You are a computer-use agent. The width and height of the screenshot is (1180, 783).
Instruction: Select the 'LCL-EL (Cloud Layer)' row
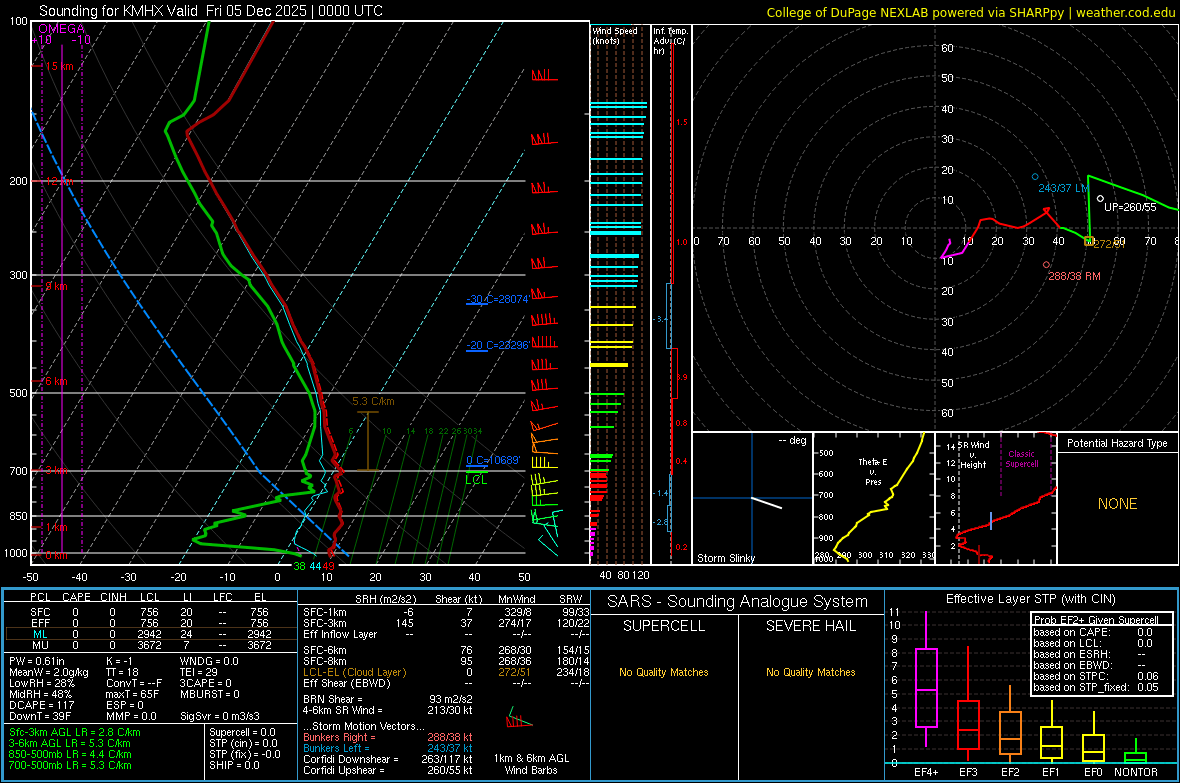[x=446, y=672]
